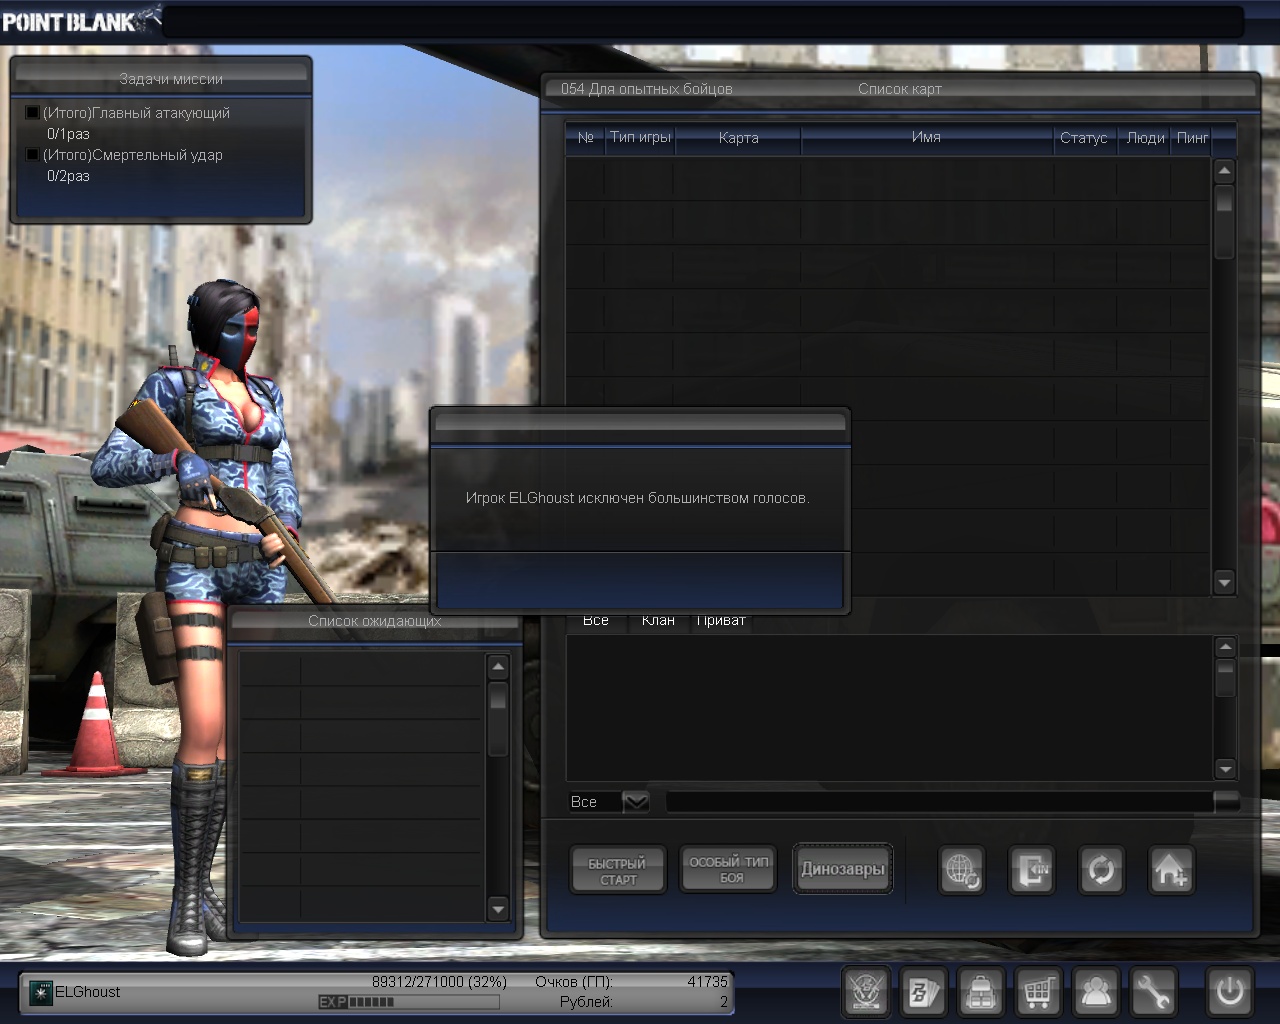The image size is (1280, 1024).
Task: Refresh the room list
Action: pyautogui.click(x=1101, y=870)
